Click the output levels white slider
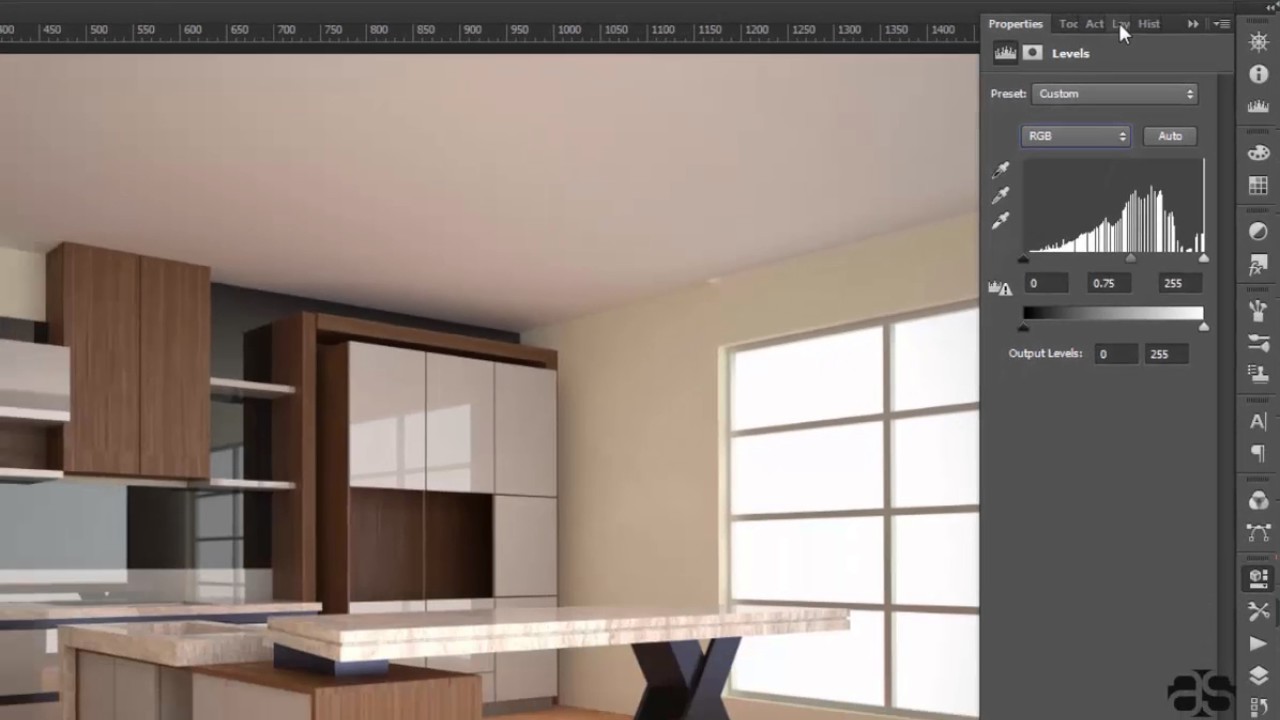This screenshot has width=1280, height=720. tap(1204, 328)
